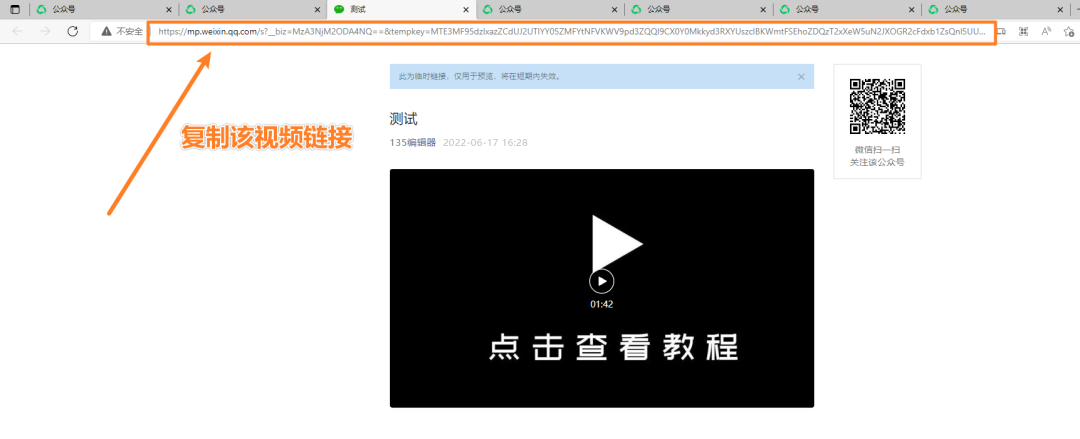1080x439 pixels.
Task: Dismiss the blue temporary link notice
Action: point(800,76)
